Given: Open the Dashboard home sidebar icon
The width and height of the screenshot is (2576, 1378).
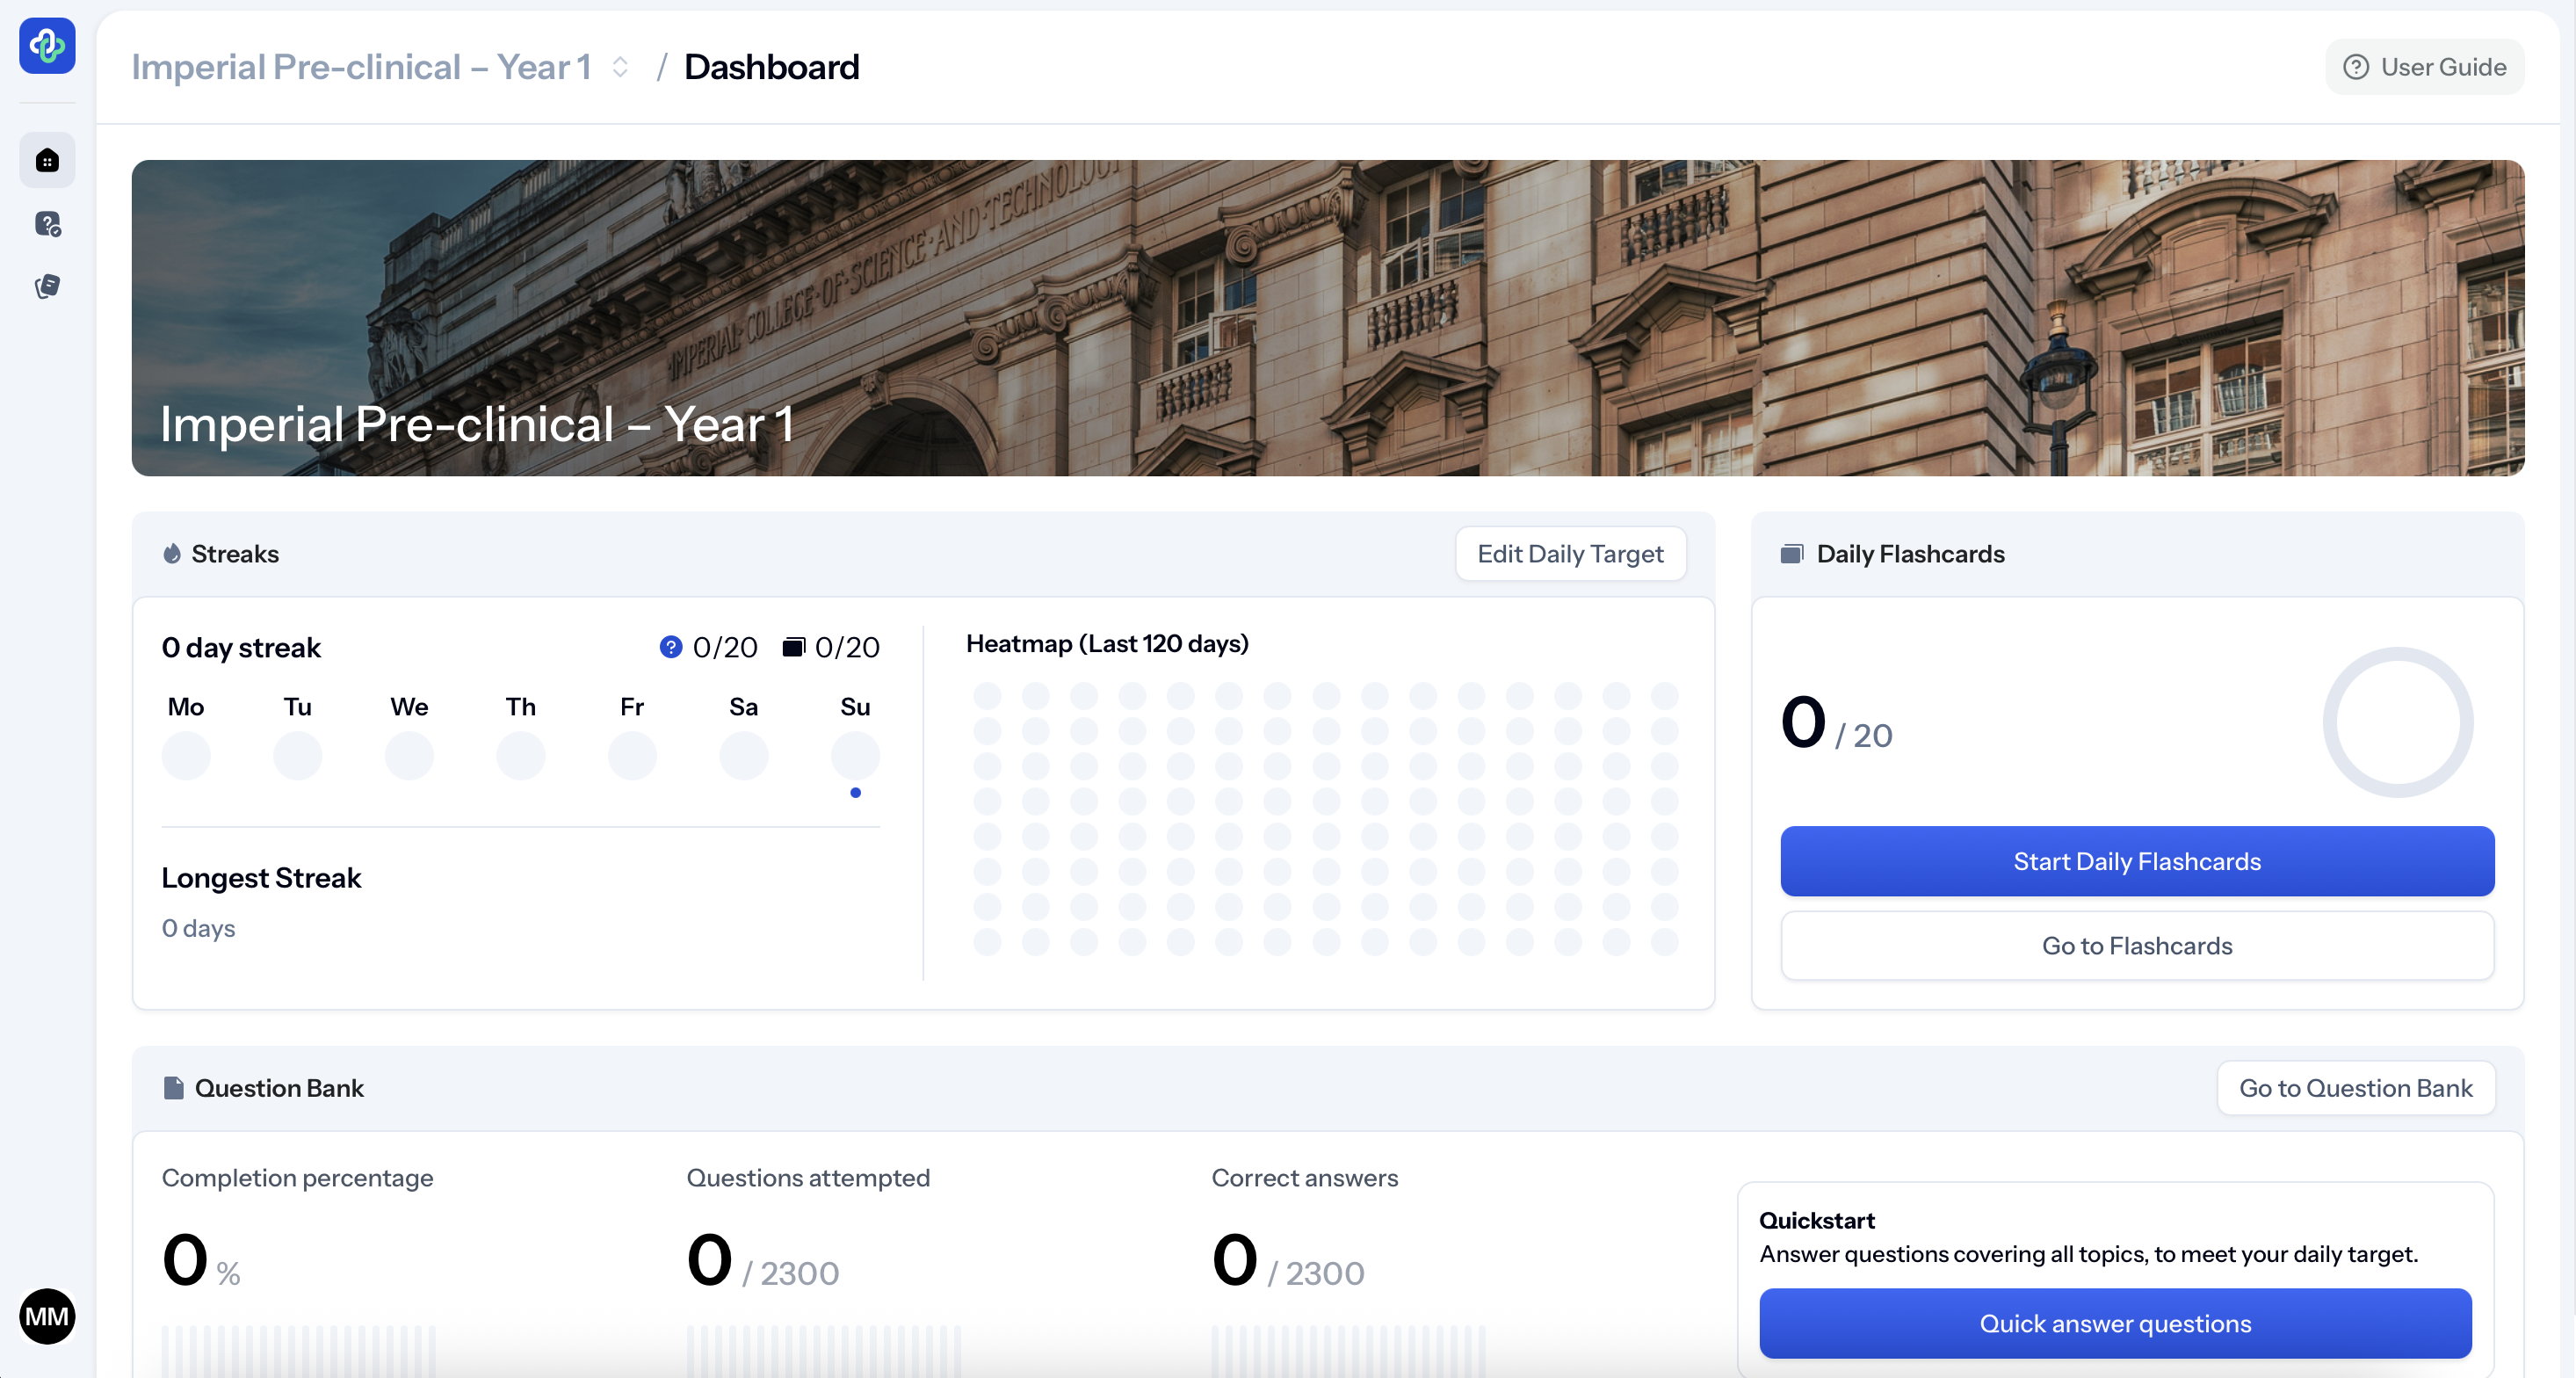Looking at the screenshot, I should tap(47, 160).
